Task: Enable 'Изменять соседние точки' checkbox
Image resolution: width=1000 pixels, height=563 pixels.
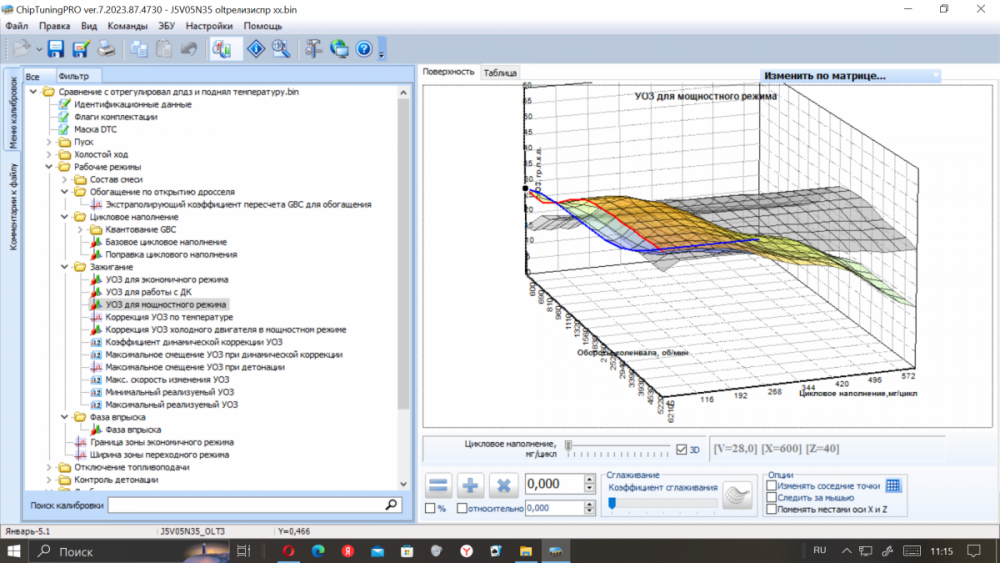Action: click(771, 486)
